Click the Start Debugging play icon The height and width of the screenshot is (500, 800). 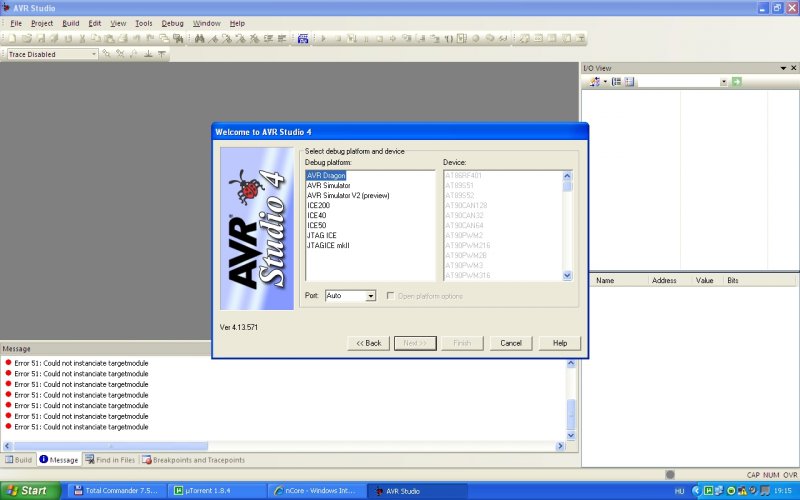pyautogui.click(x=323, y=38)
